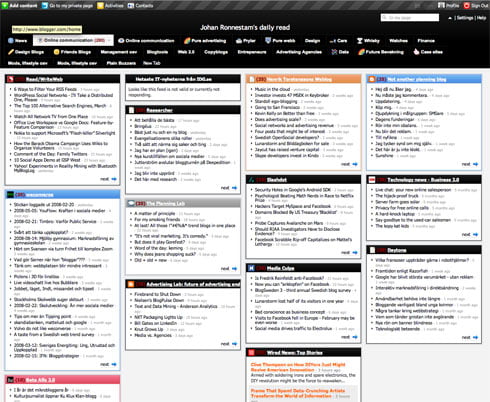The image size is (490, 402).
Task: Click next link in Technology news widget
Action: pyautogui.click(x=466, y=235)
